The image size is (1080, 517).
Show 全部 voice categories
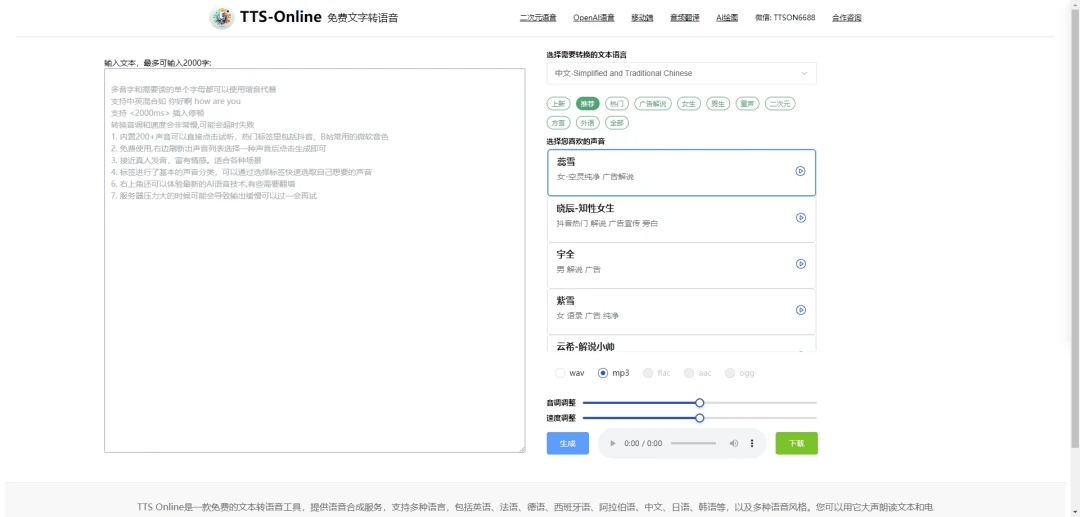click(617, 122)
